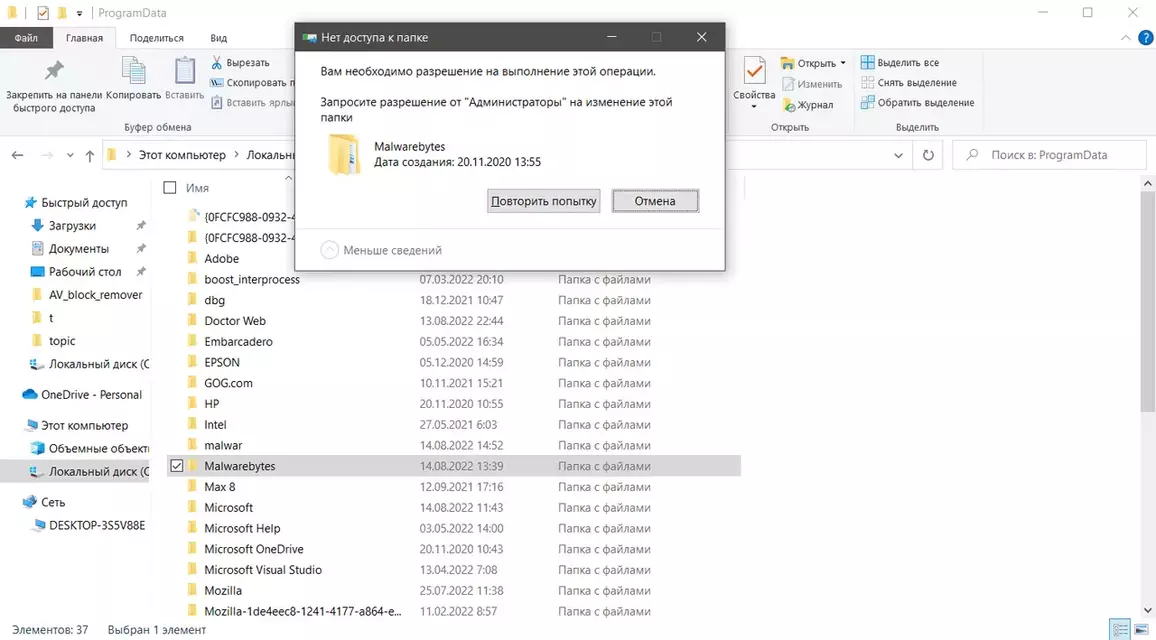Click Повторить попытку (Retry) button

tap(543, 201)
